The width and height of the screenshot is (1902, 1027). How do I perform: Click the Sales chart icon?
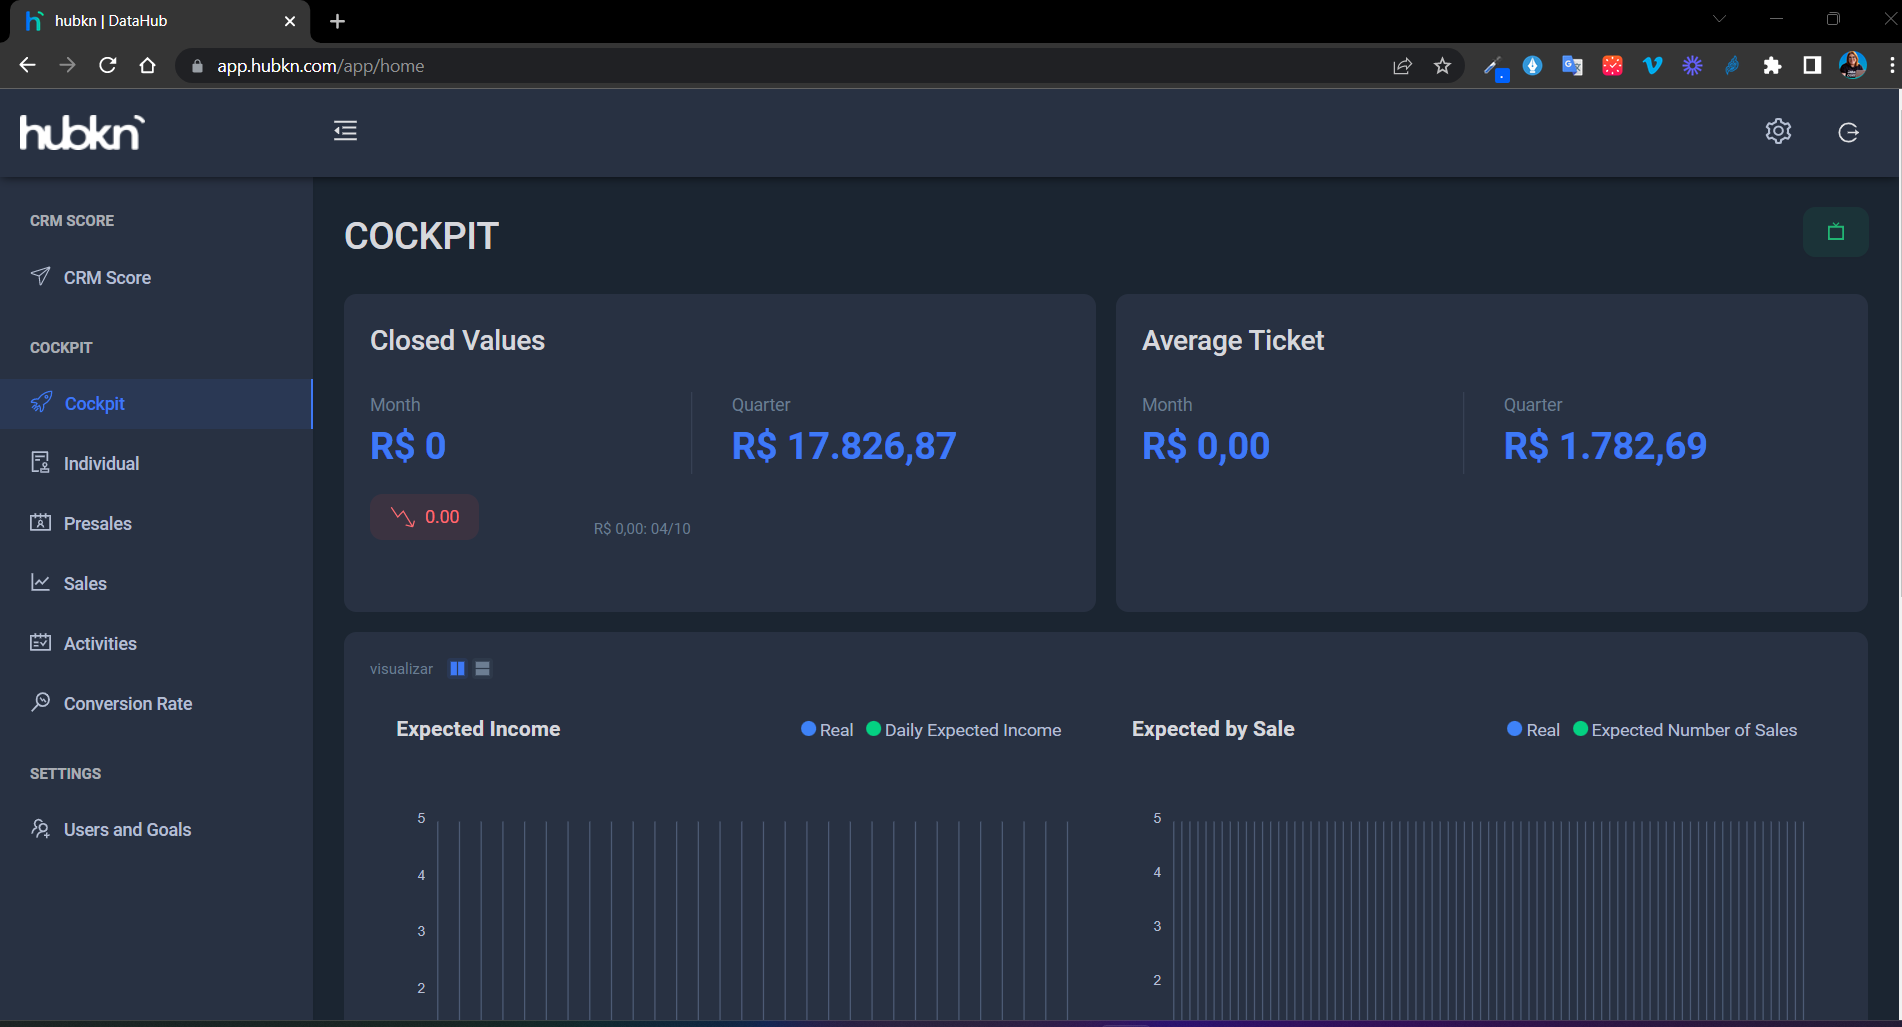pyautogui.click(x=40, y=582)
